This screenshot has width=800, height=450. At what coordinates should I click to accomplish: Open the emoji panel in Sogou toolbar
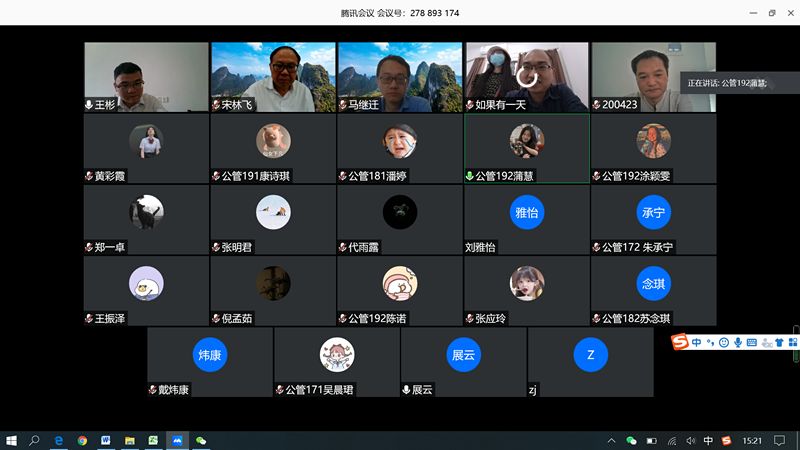724,343
